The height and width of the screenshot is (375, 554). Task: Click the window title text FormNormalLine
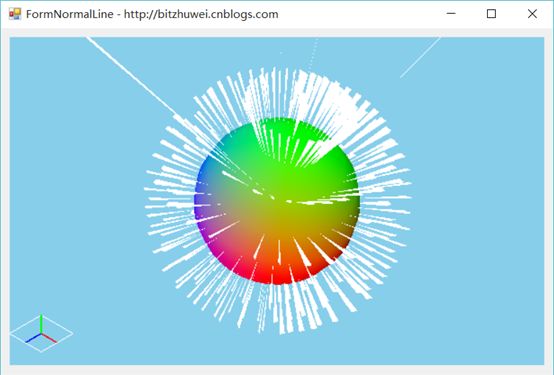coord(70,14)
